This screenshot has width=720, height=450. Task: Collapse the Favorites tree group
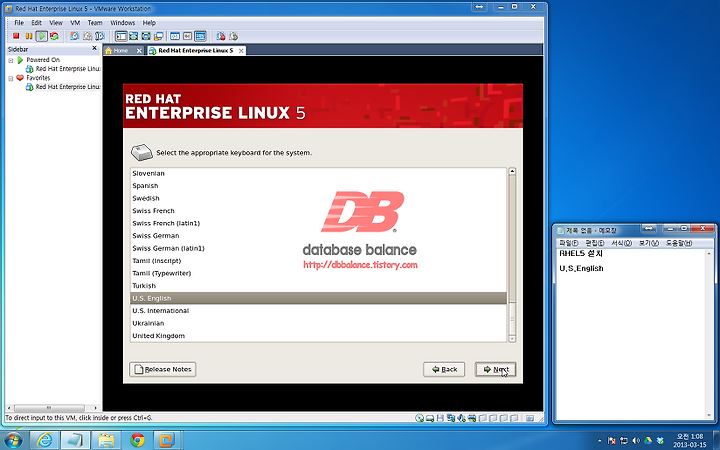(11, 79)
